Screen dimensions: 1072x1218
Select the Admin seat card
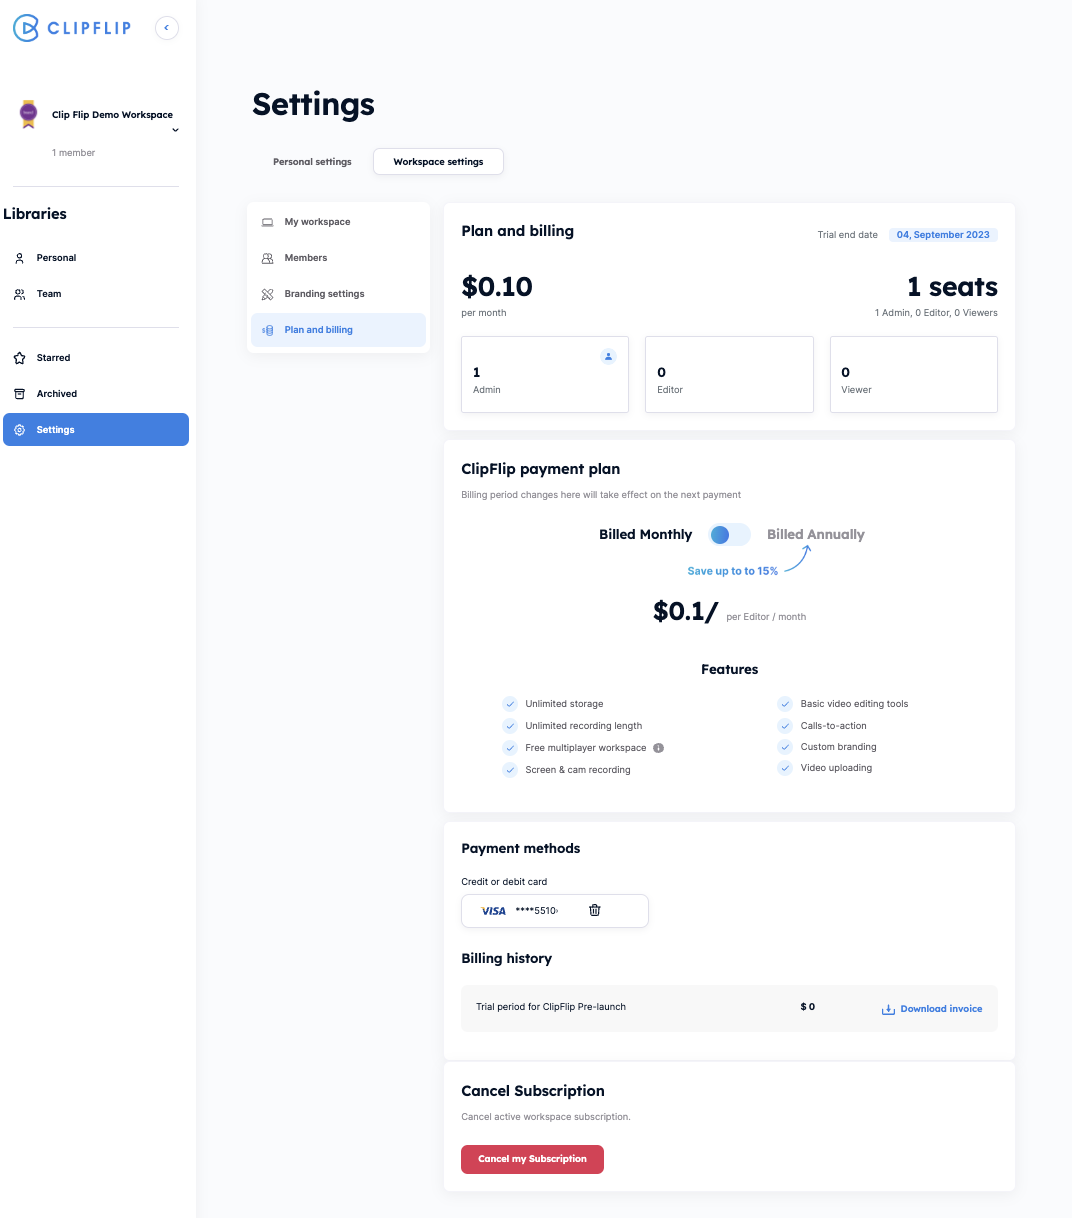pyautogui.click(x=545, y=374)
